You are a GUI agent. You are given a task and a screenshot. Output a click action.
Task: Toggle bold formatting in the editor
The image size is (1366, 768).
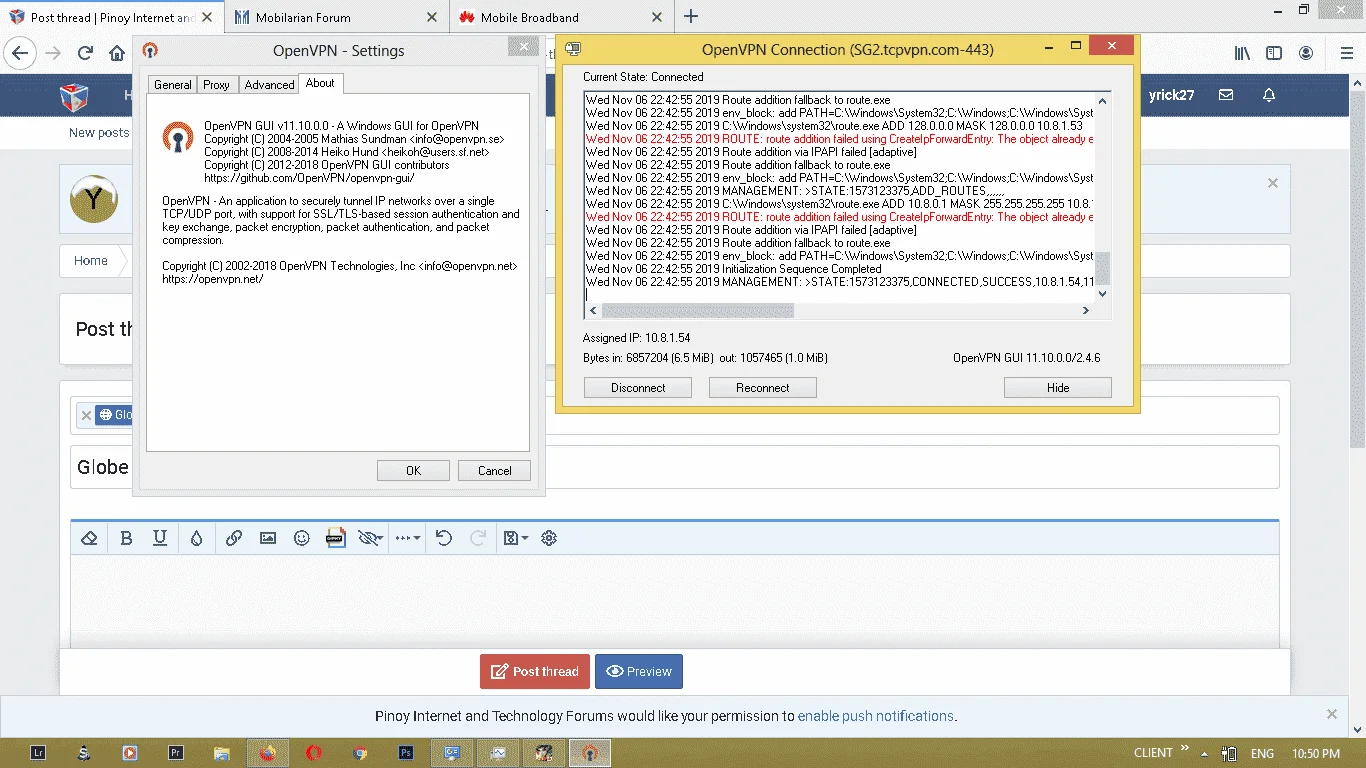pos(126,538)
